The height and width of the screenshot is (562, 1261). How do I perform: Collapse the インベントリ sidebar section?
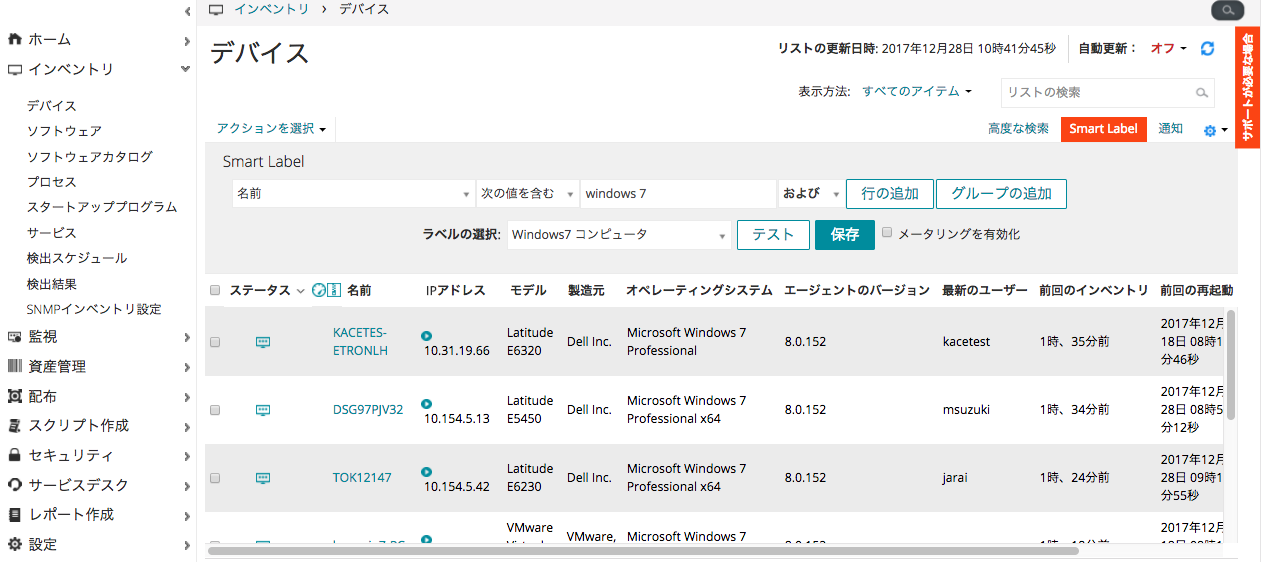point(185,69)
